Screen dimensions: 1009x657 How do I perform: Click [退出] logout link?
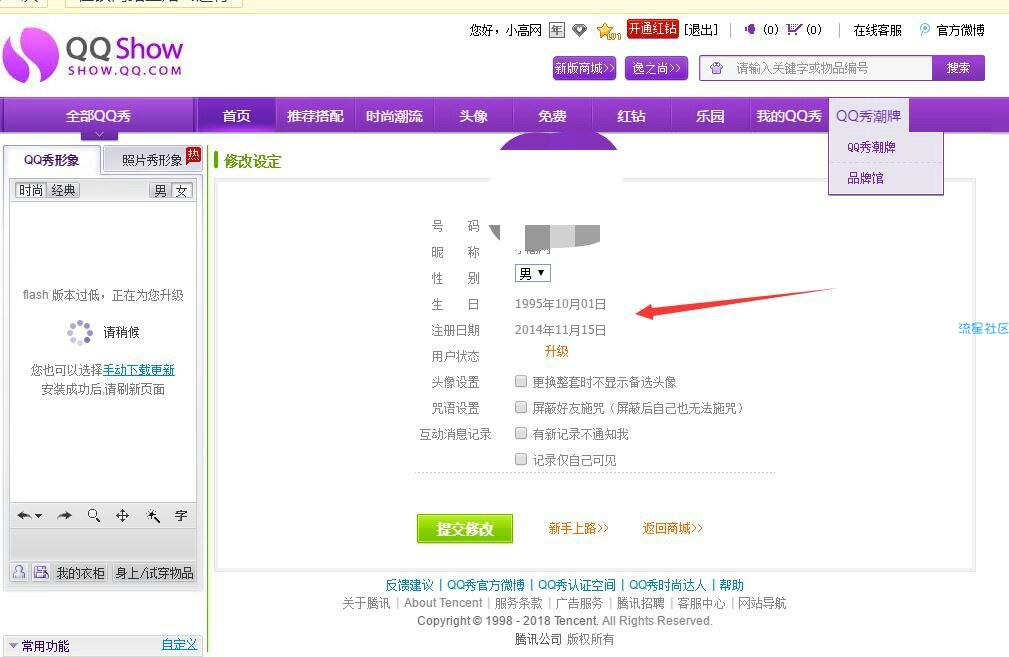701,30
